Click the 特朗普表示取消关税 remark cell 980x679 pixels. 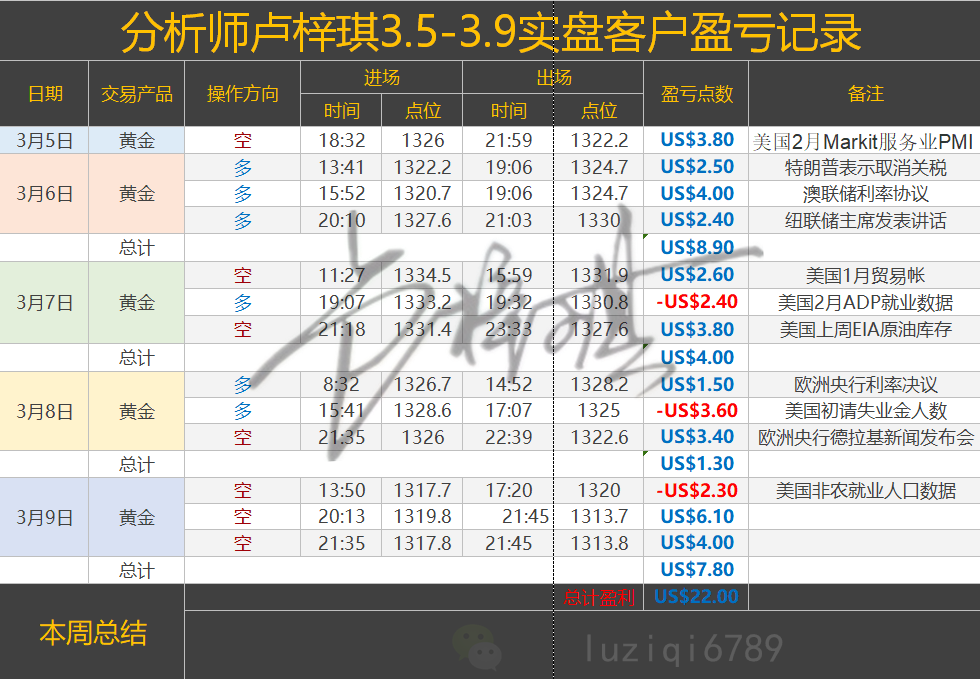click(865, 168)
